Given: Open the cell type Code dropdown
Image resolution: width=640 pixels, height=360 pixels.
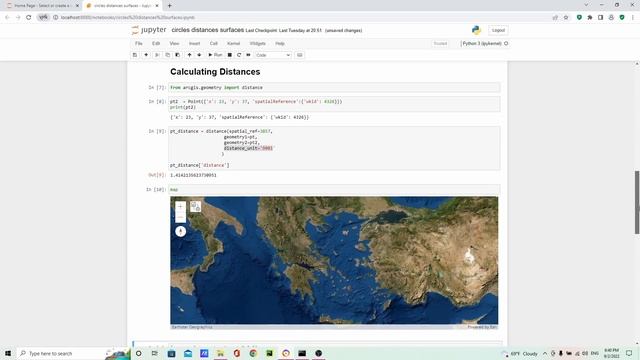Looking at the screenshot, I should (273, 55).
